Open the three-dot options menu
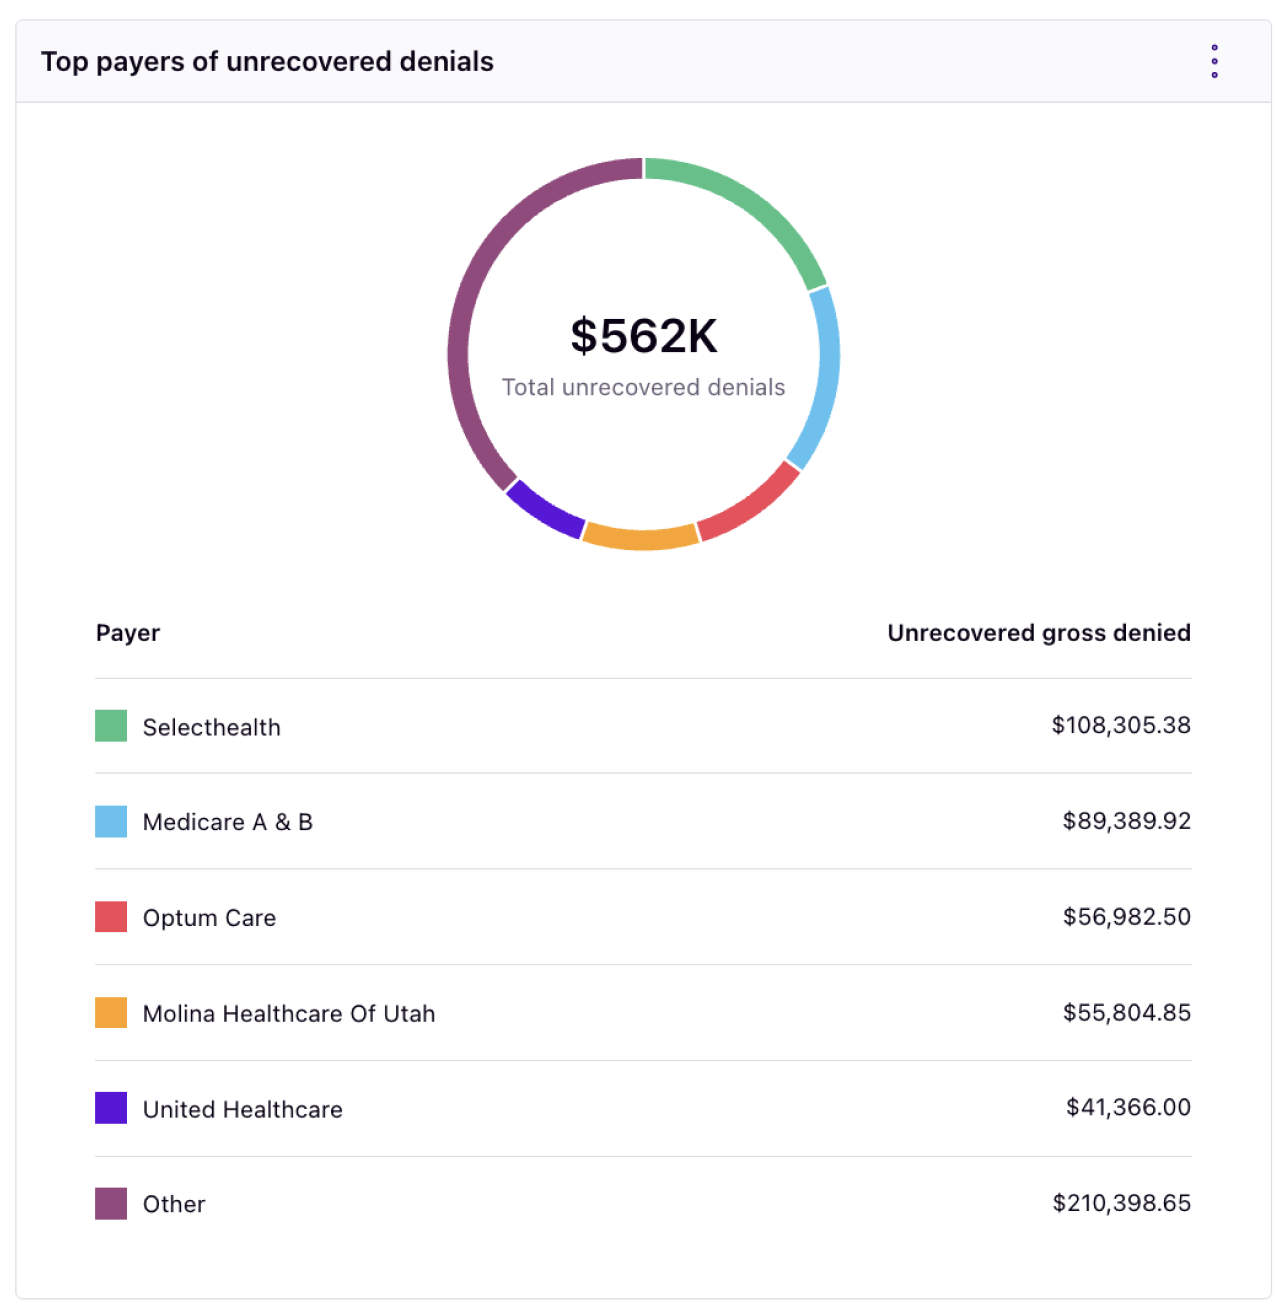This screenshot has width=1288, height=1314. point(1214,61)
